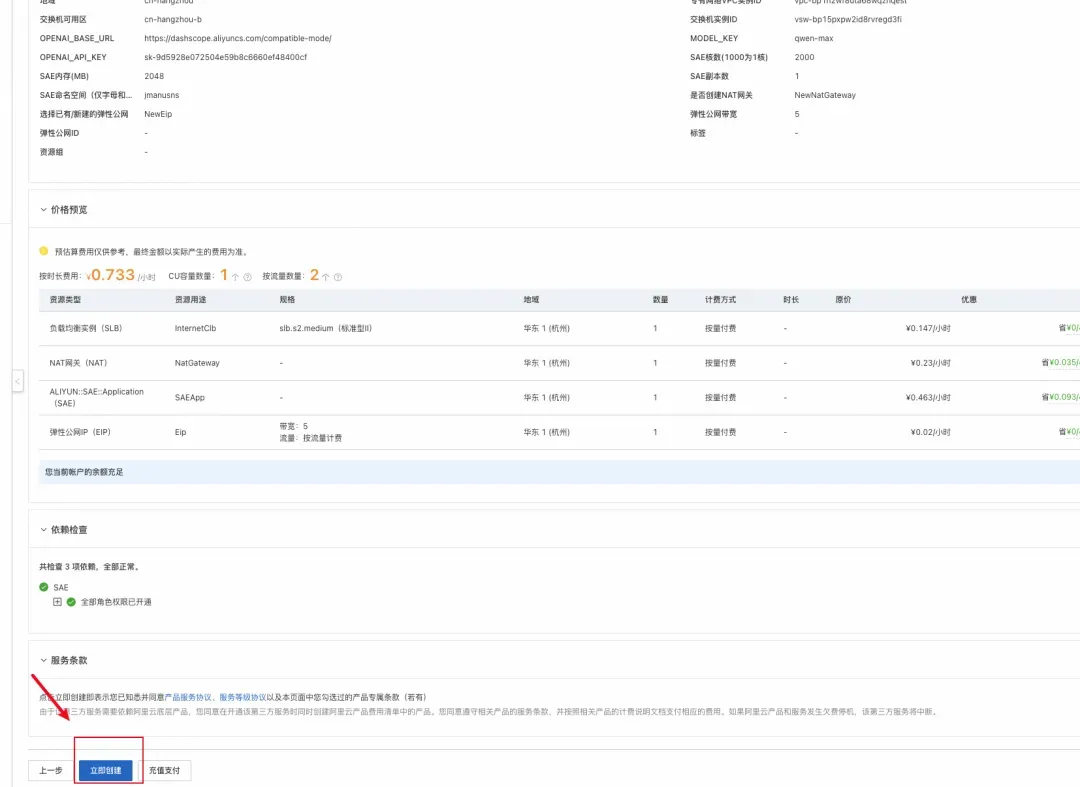1080x787 pixels.
Task: Collapse the 依赖检查 section
Action: [43, 529]
